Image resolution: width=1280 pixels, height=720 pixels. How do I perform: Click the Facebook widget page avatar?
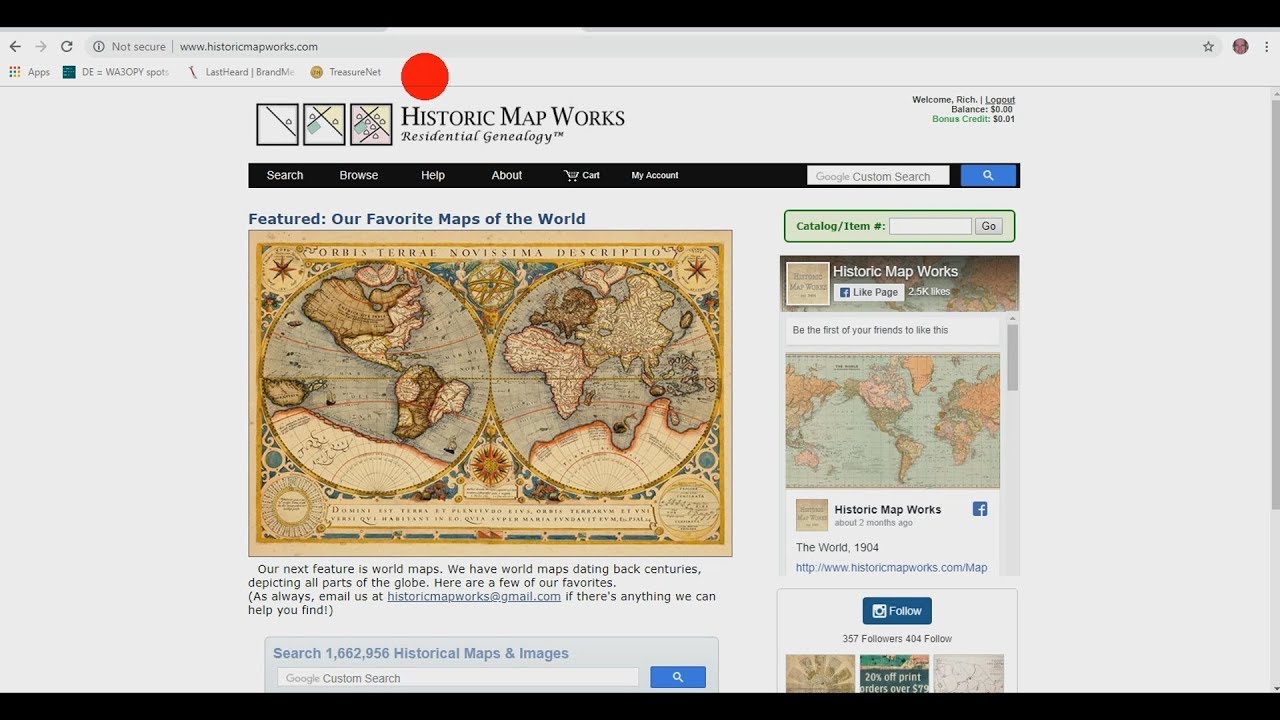[808, 284]
